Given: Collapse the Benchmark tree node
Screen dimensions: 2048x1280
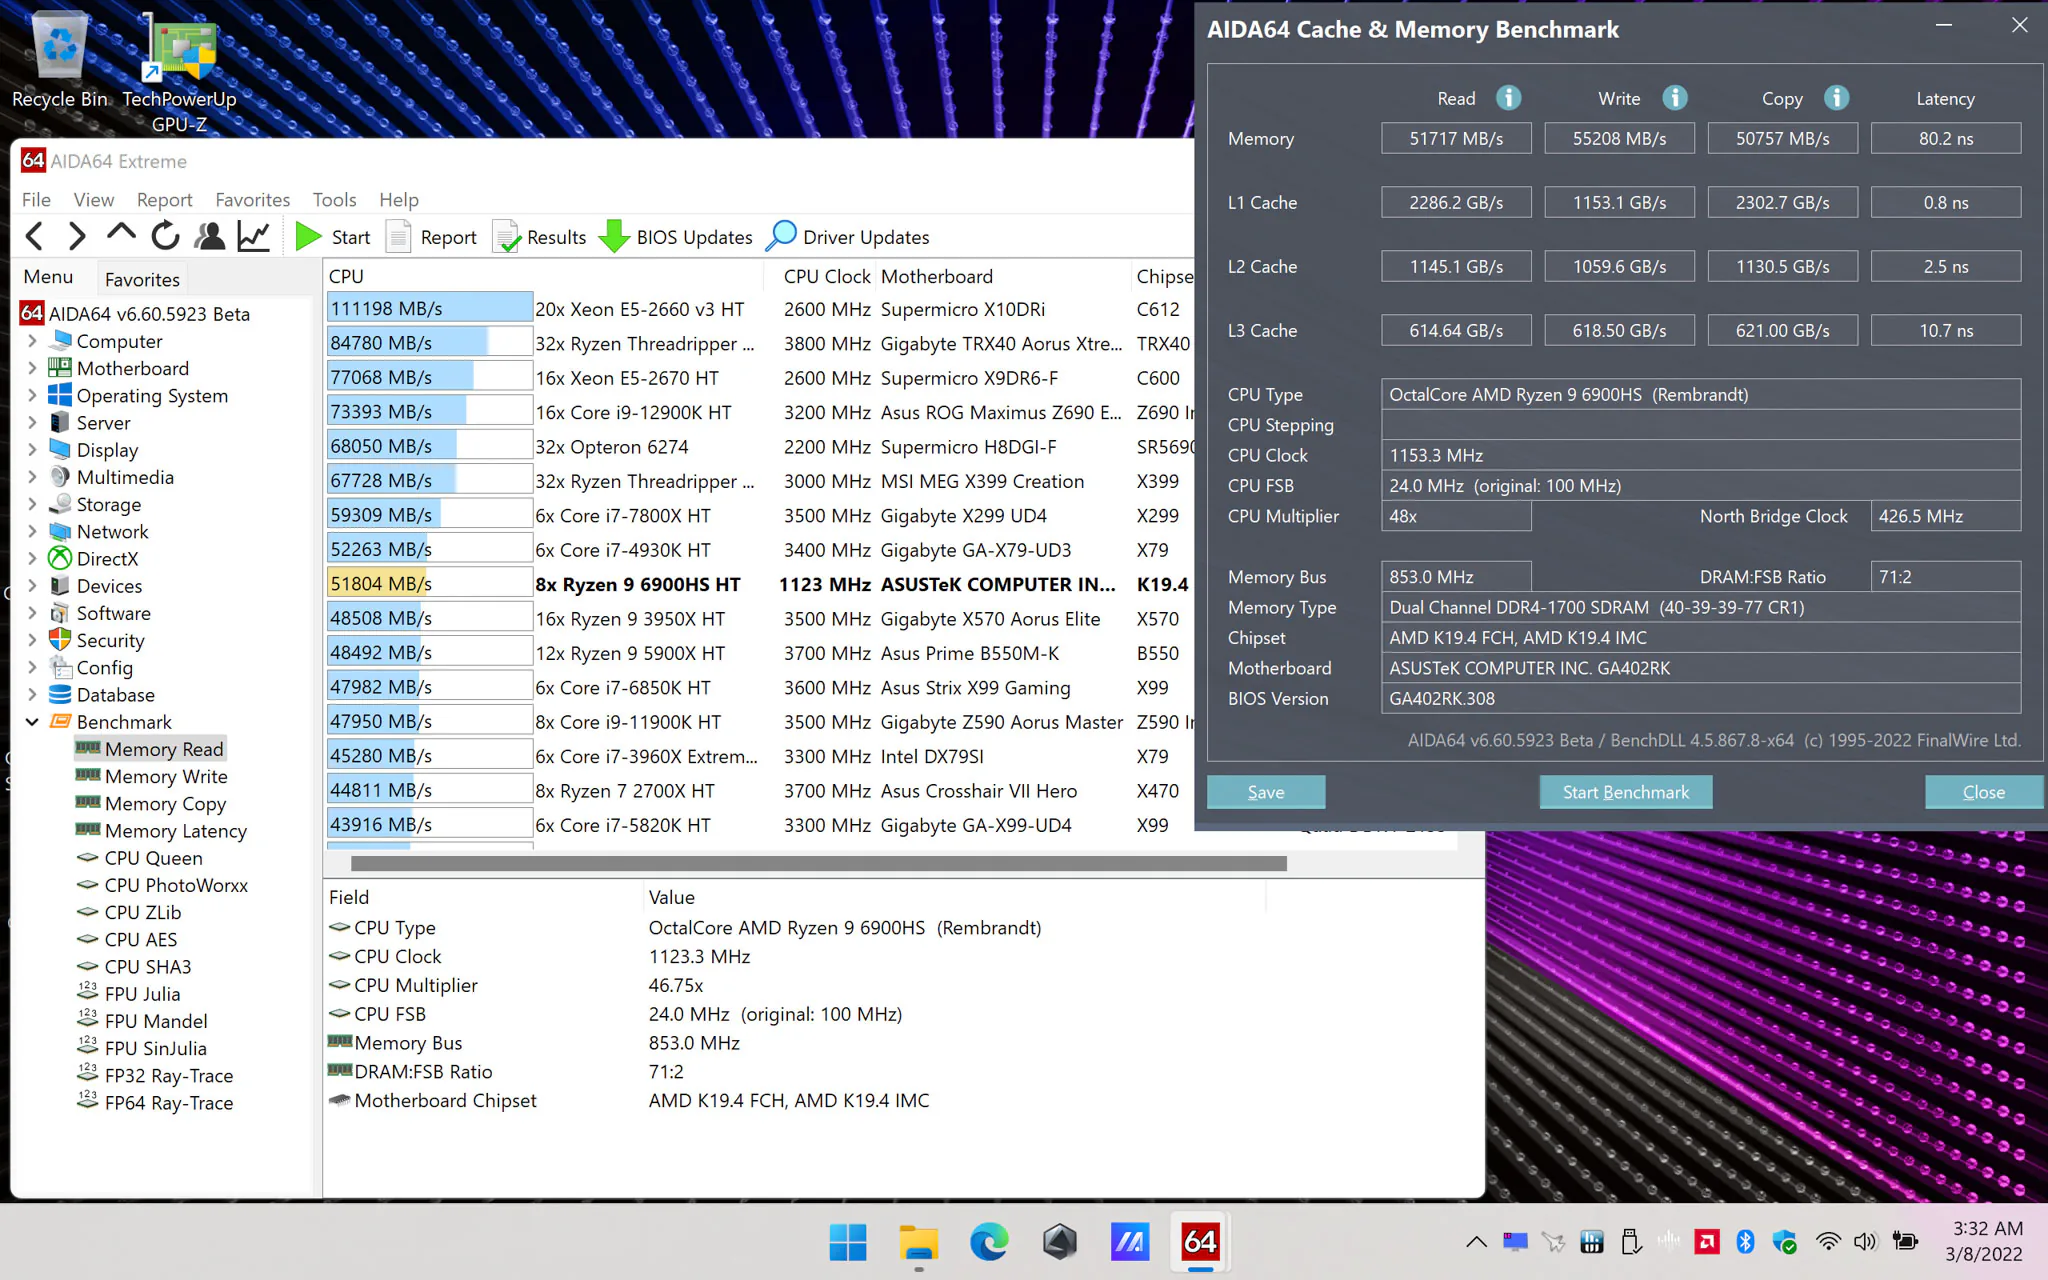Looking at the screenshot, I should tap(32, 721).
